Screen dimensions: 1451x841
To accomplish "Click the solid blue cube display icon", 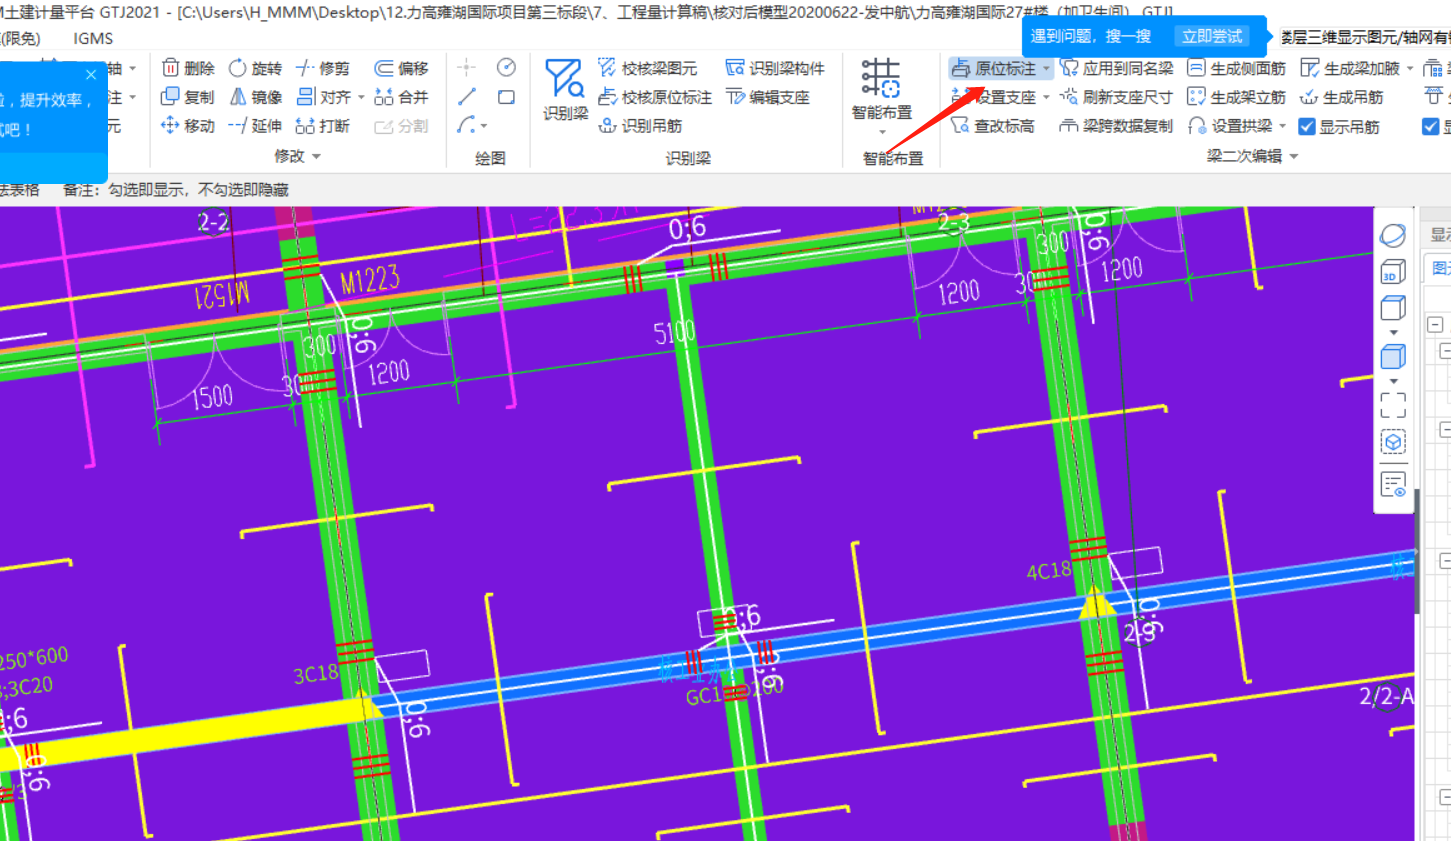I will click(x=1393, y=356).
